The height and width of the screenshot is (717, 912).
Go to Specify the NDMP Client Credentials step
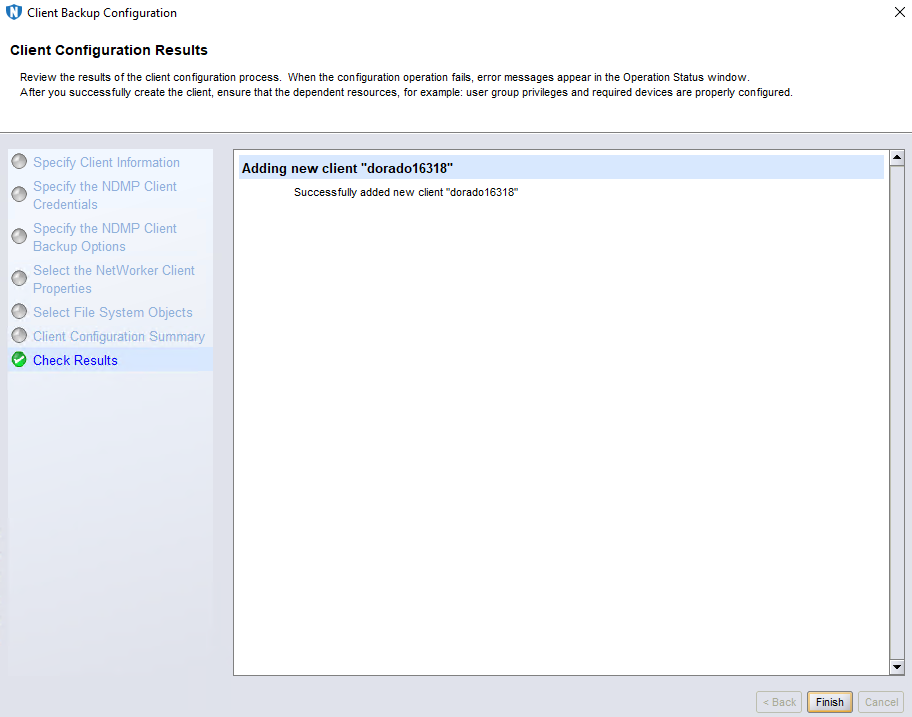105,195
